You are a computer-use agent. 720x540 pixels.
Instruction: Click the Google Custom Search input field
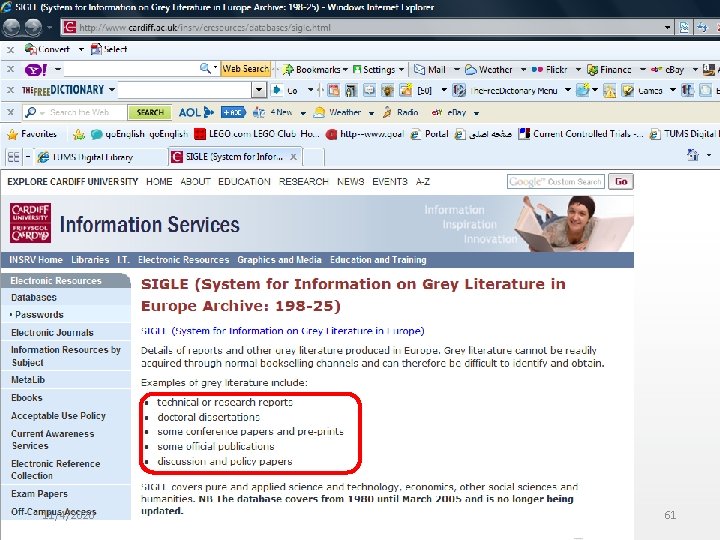click(x=556, y=181)
